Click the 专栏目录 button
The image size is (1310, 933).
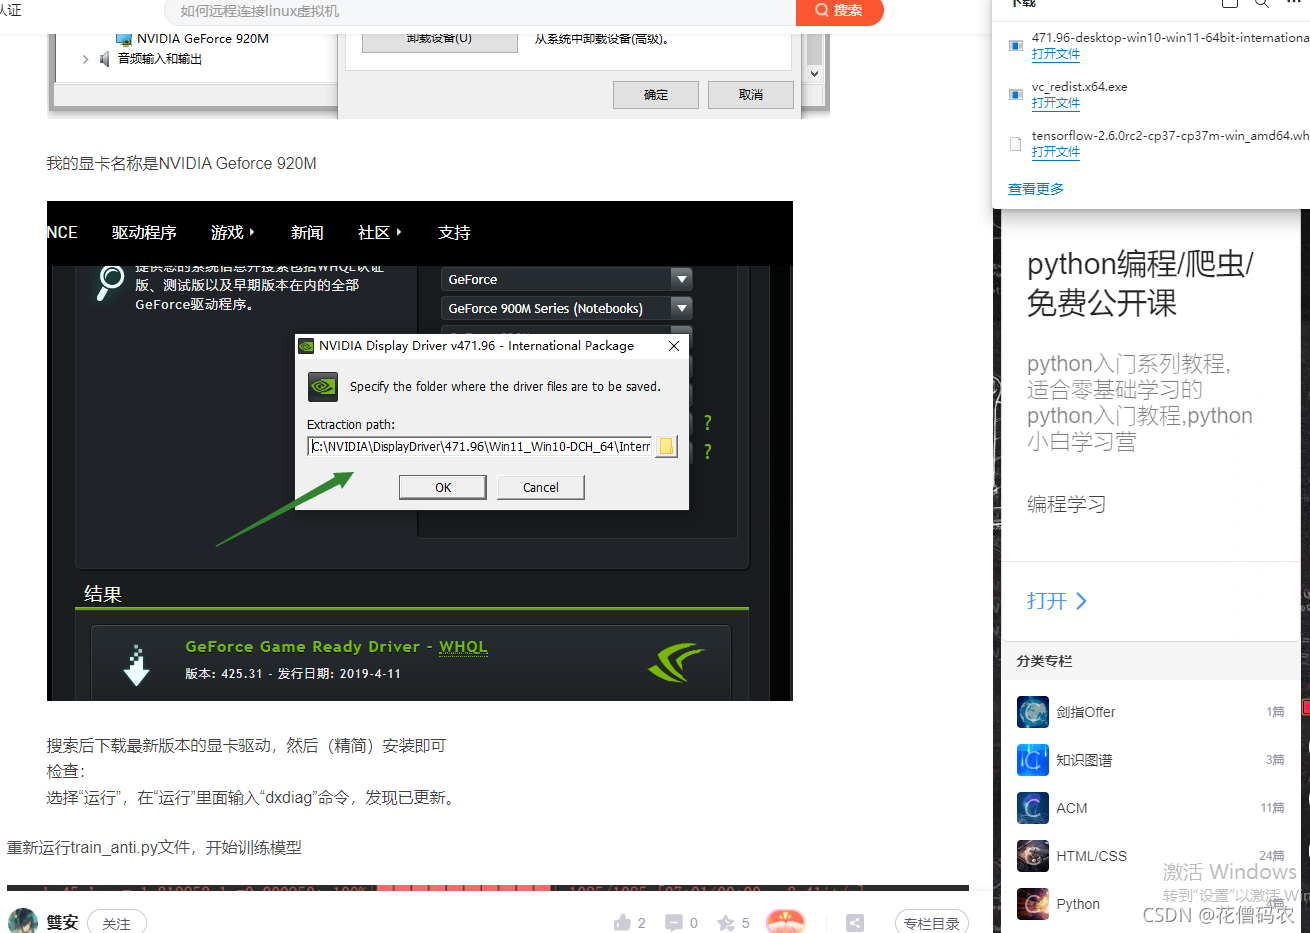pos(931,923)
